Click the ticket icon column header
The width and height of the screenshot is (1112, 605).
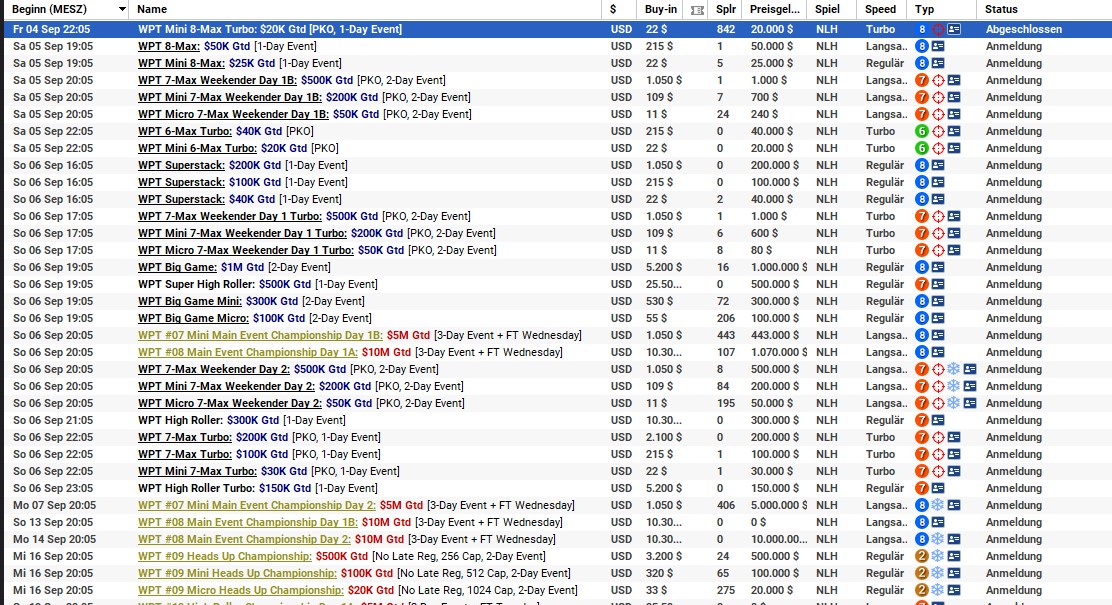tap(697, 10)
